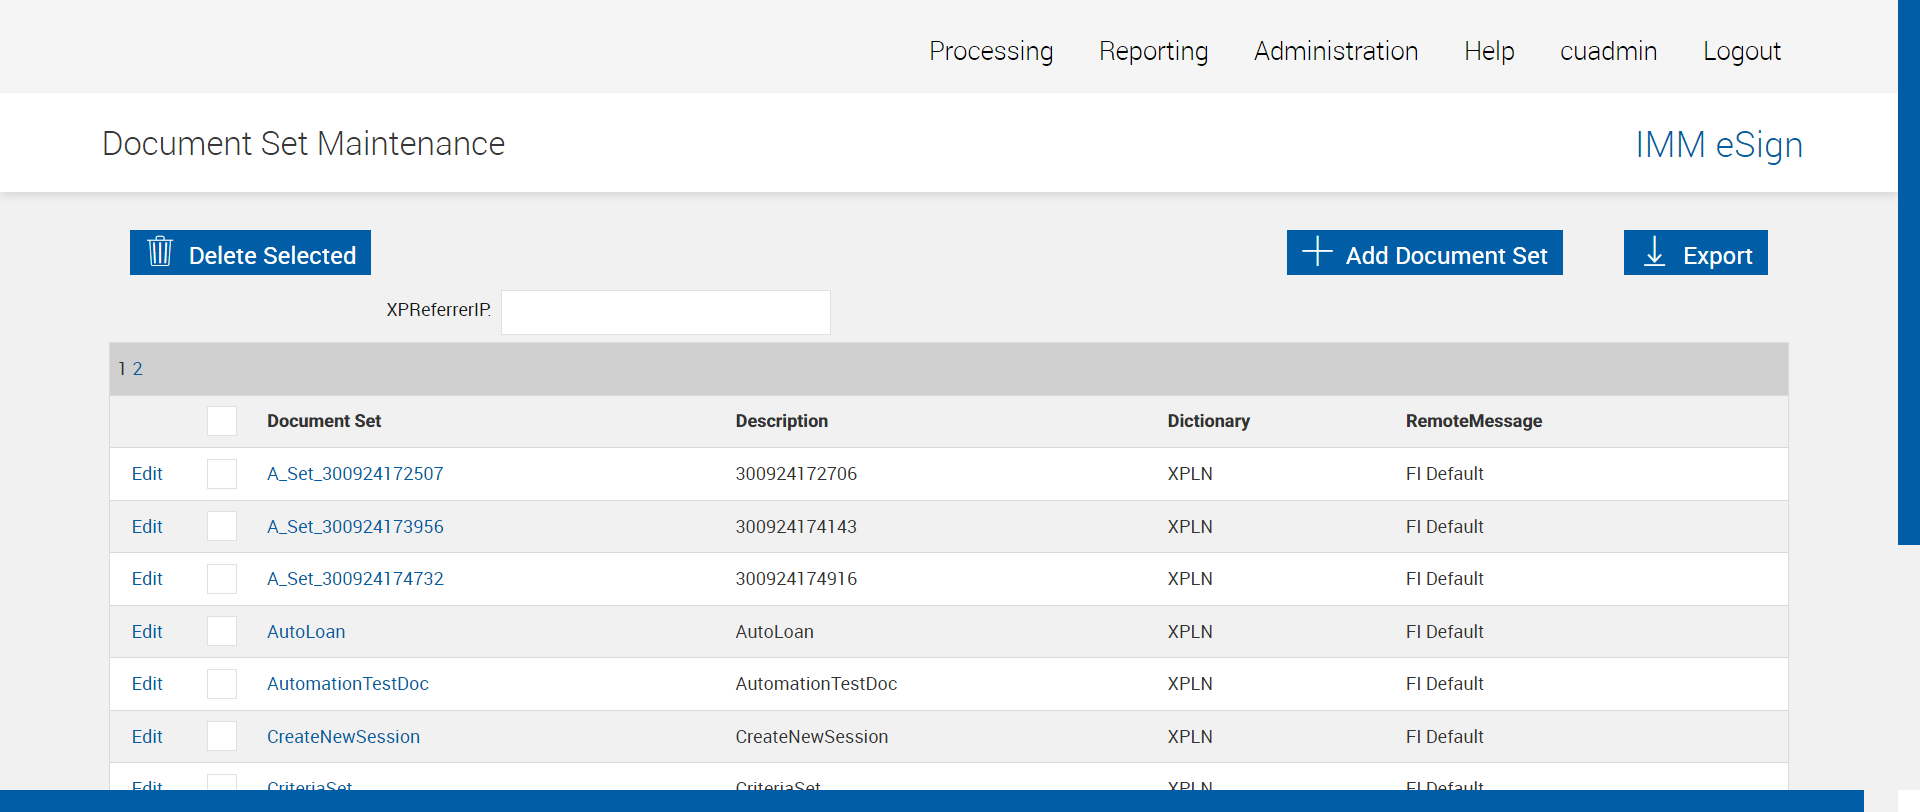1920x812 pixels.
Task: Expand the Administration menu
Action: [x=1336, y=51]
